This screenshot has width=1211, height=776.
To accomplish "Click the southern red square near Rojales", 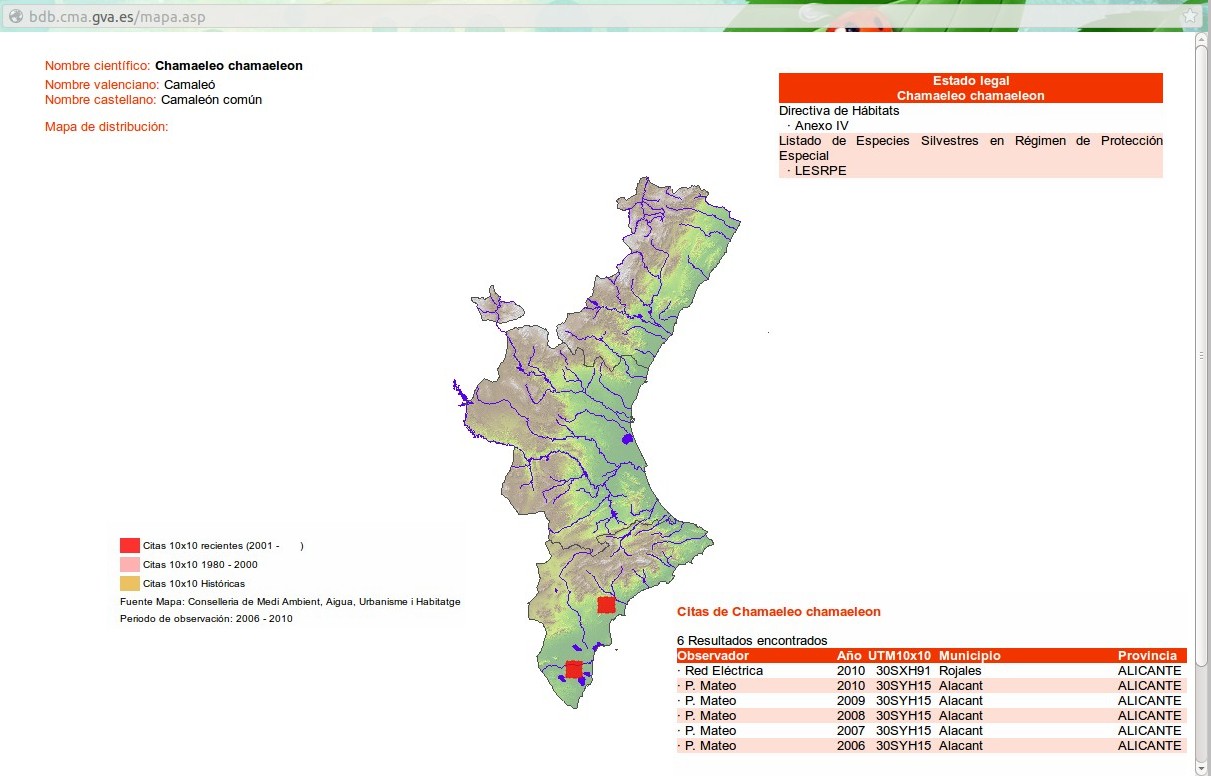I will (574, 668).
